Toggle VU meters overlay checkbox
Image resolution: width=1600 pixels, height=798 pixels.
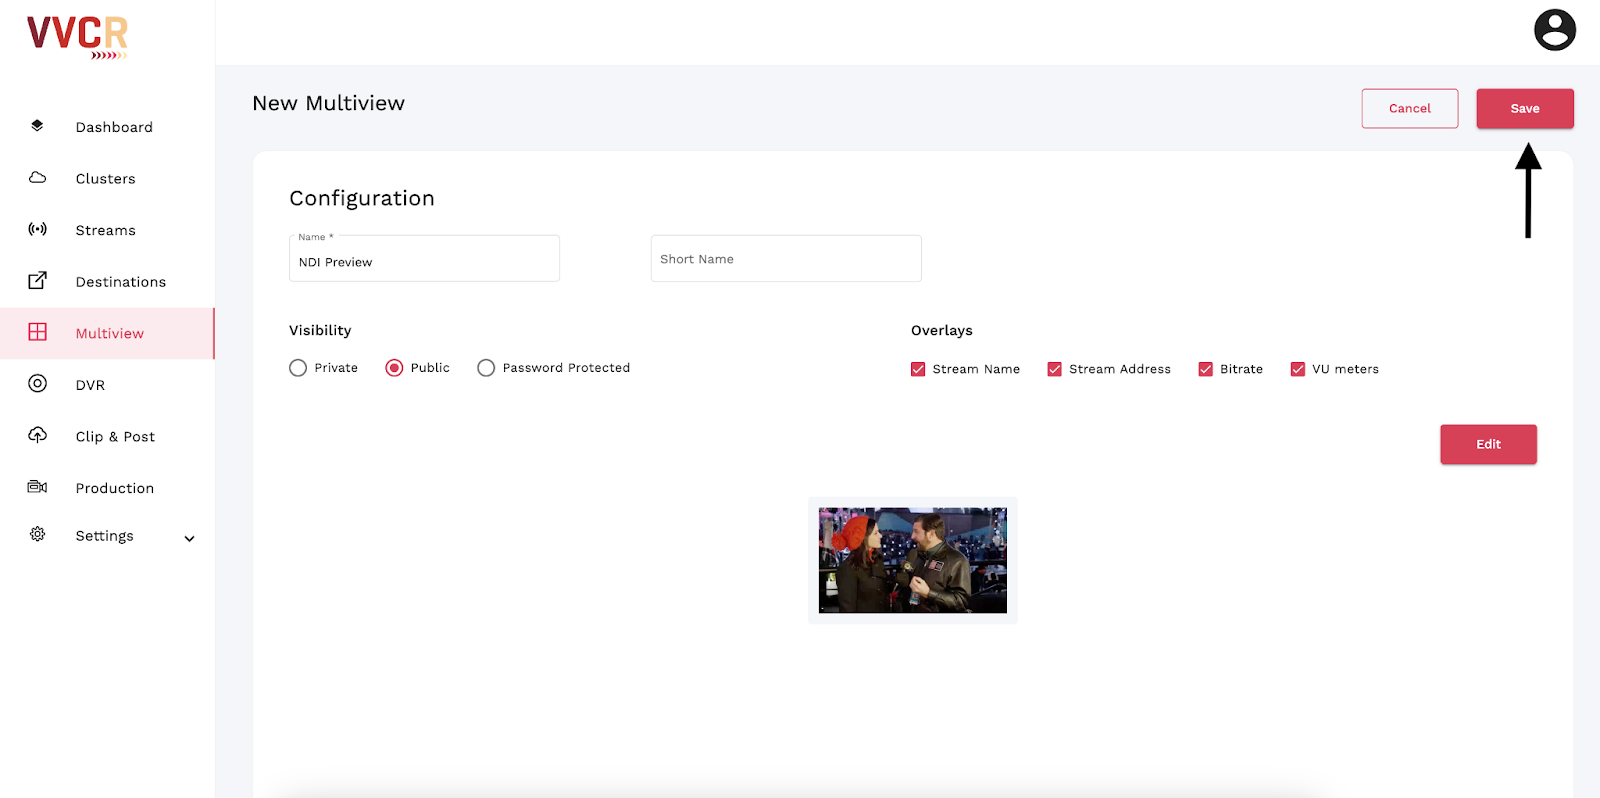(x=1297, y=369)
